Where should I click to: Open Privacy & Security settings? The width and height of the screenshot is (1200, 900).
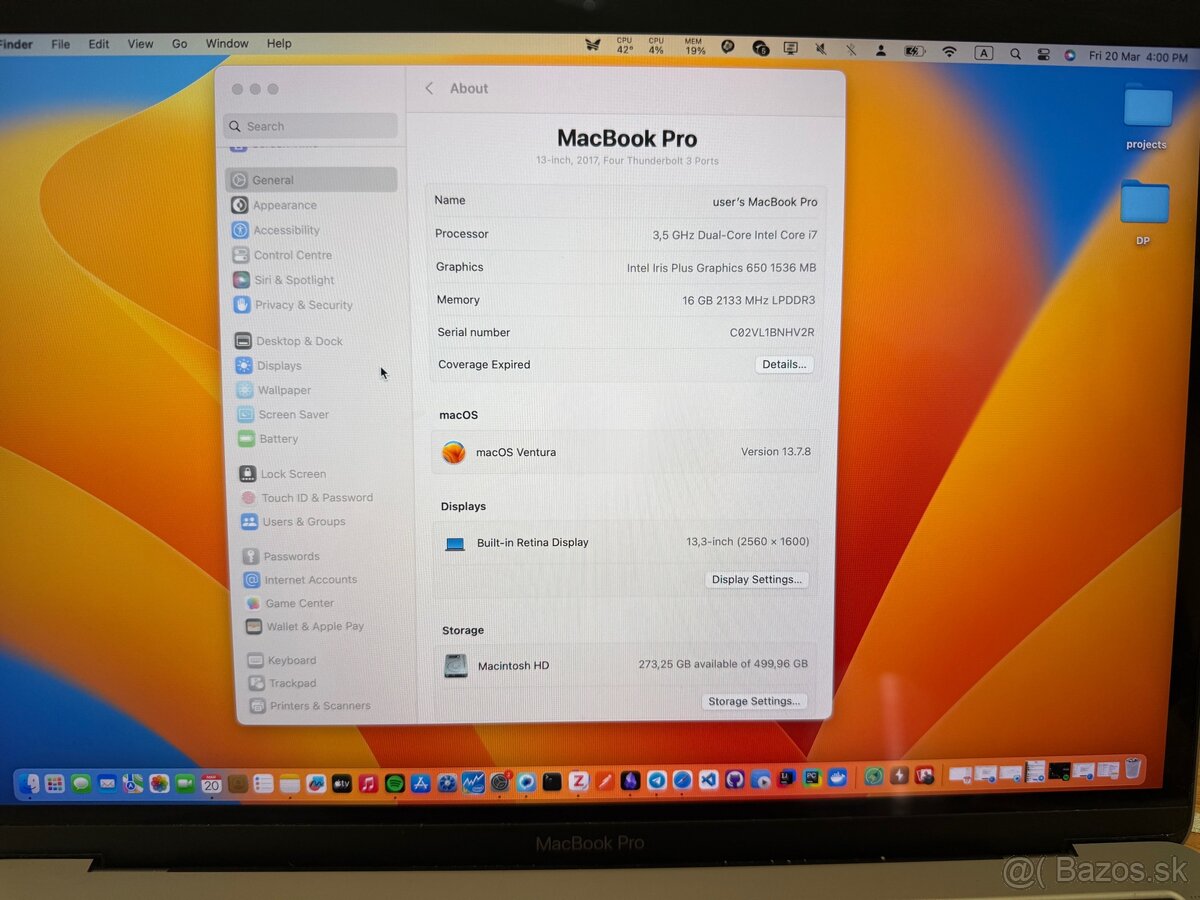pos(303,305)
